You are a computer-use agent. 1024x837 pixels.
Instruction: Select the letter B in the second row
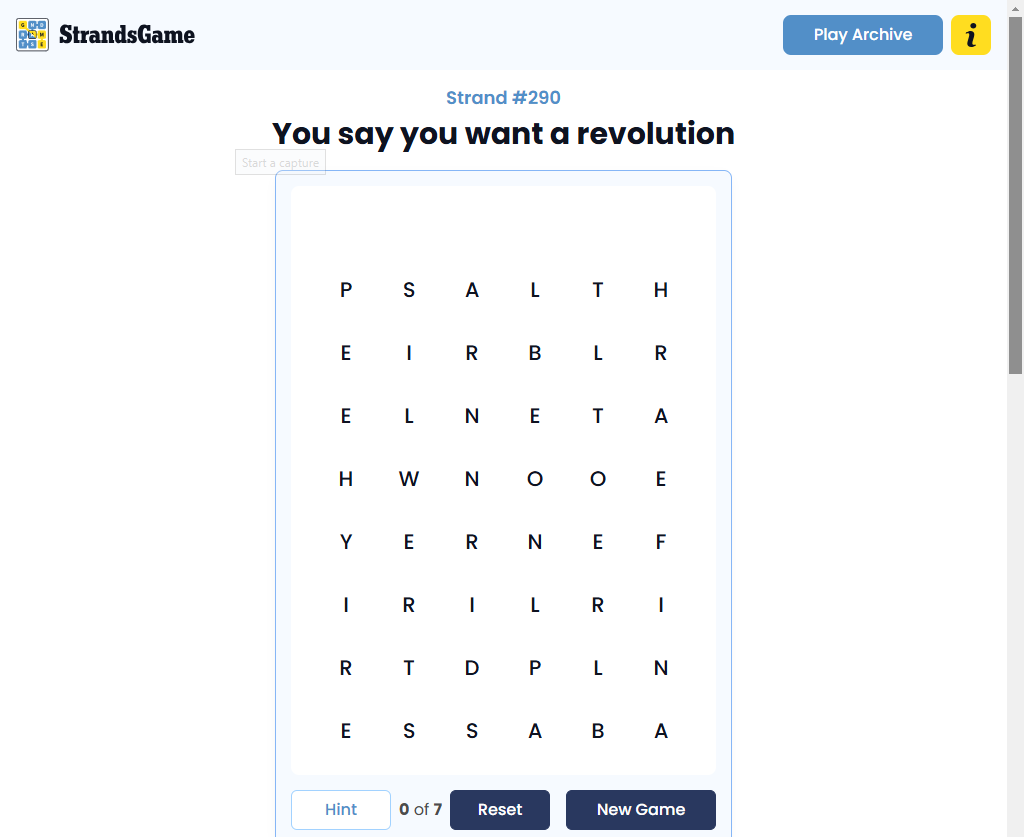tap(535, 353)
